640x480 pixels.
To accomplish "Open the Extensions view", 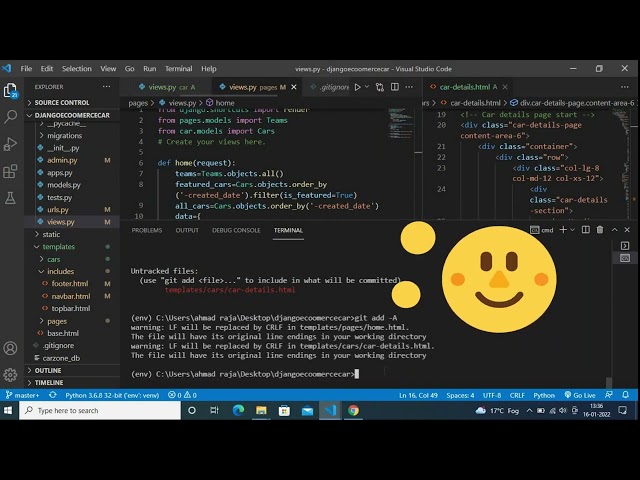I will click(x=10, y=171).
